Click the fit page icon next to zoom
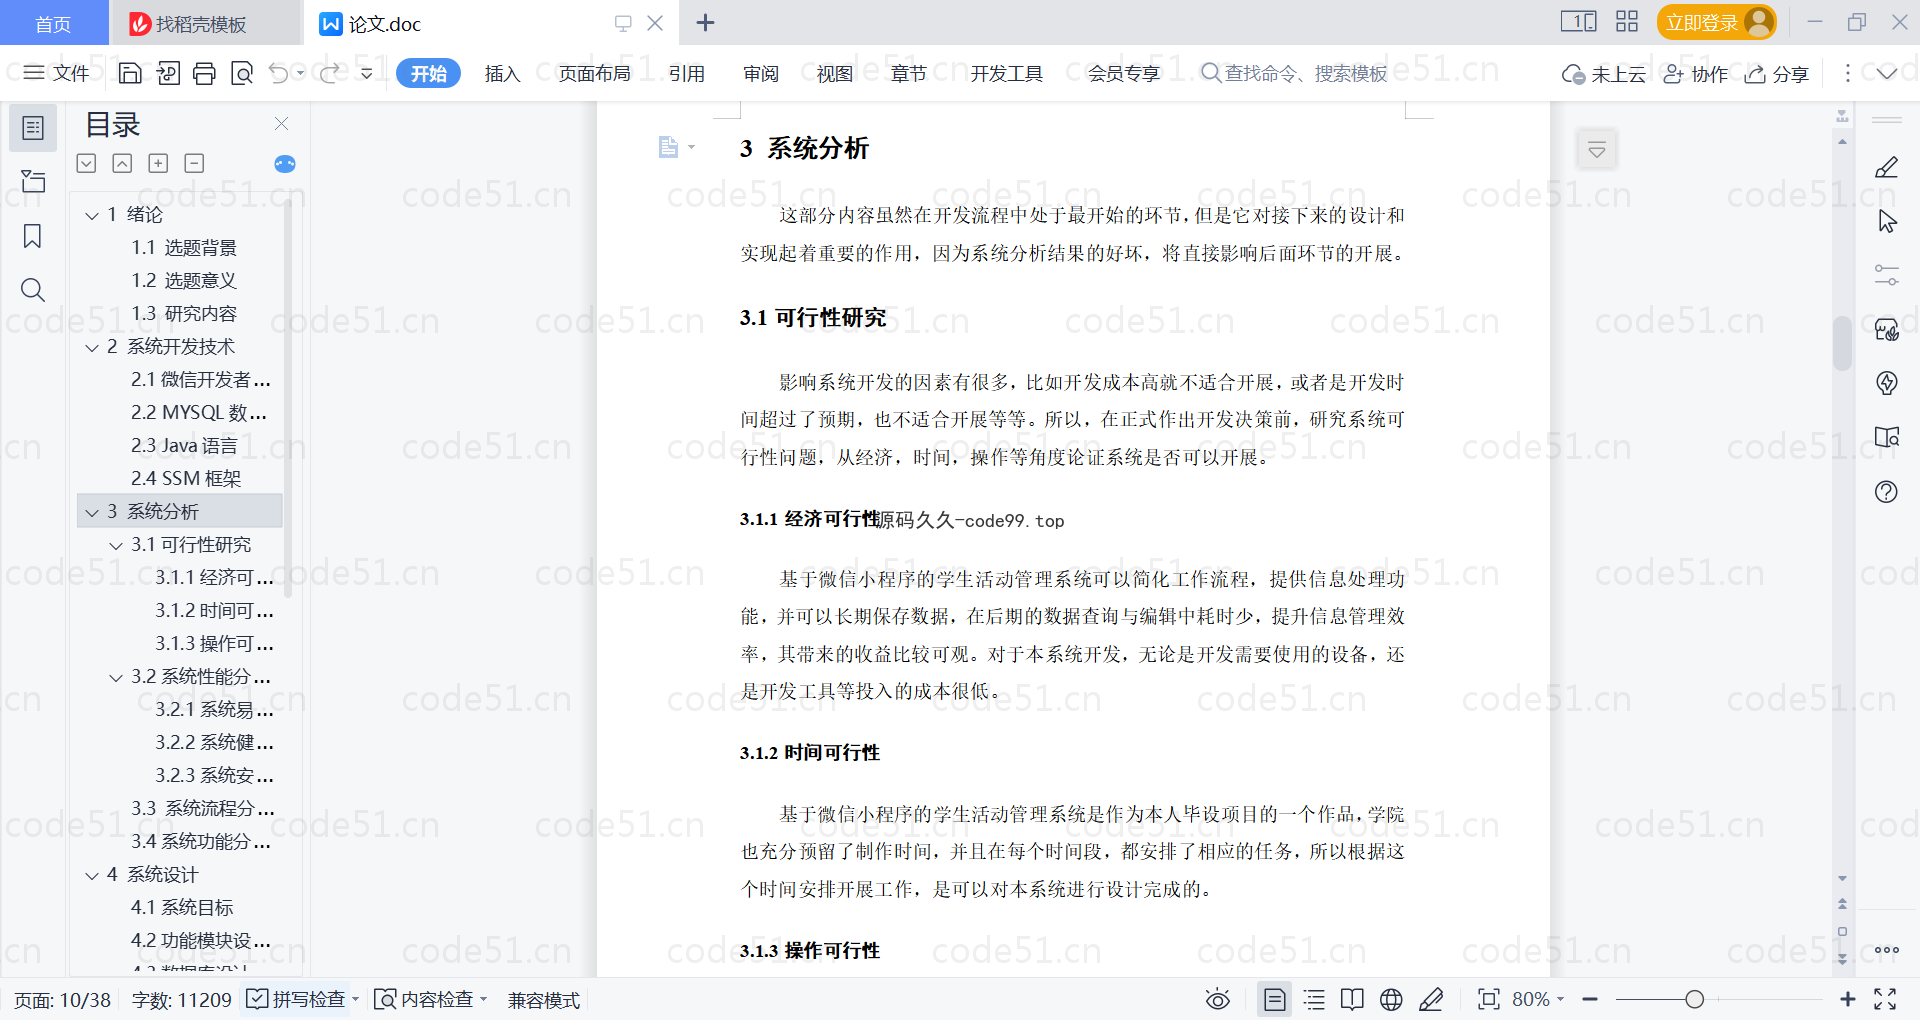Image resolution: width=1920 pixels, height=1020 pixels. [x=1489, y=999]
